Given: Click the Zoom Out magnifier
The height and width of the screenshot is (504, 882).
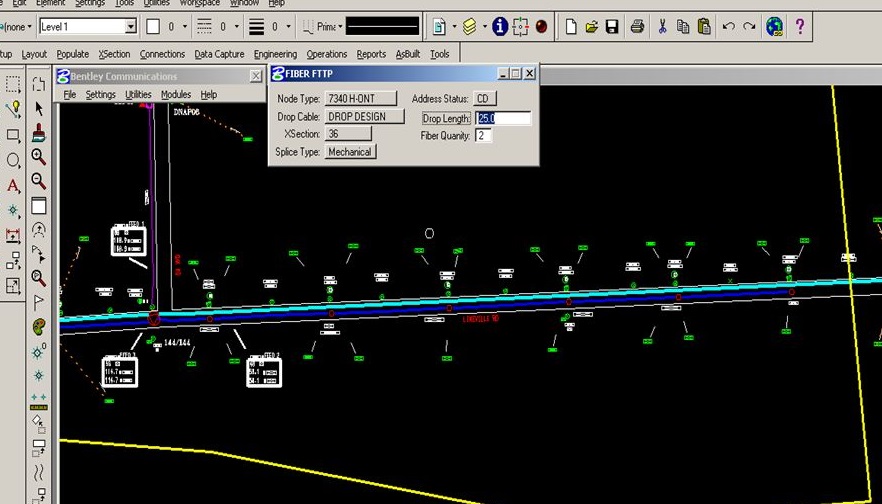Looking at the screenshot, I should click(38, 181).
